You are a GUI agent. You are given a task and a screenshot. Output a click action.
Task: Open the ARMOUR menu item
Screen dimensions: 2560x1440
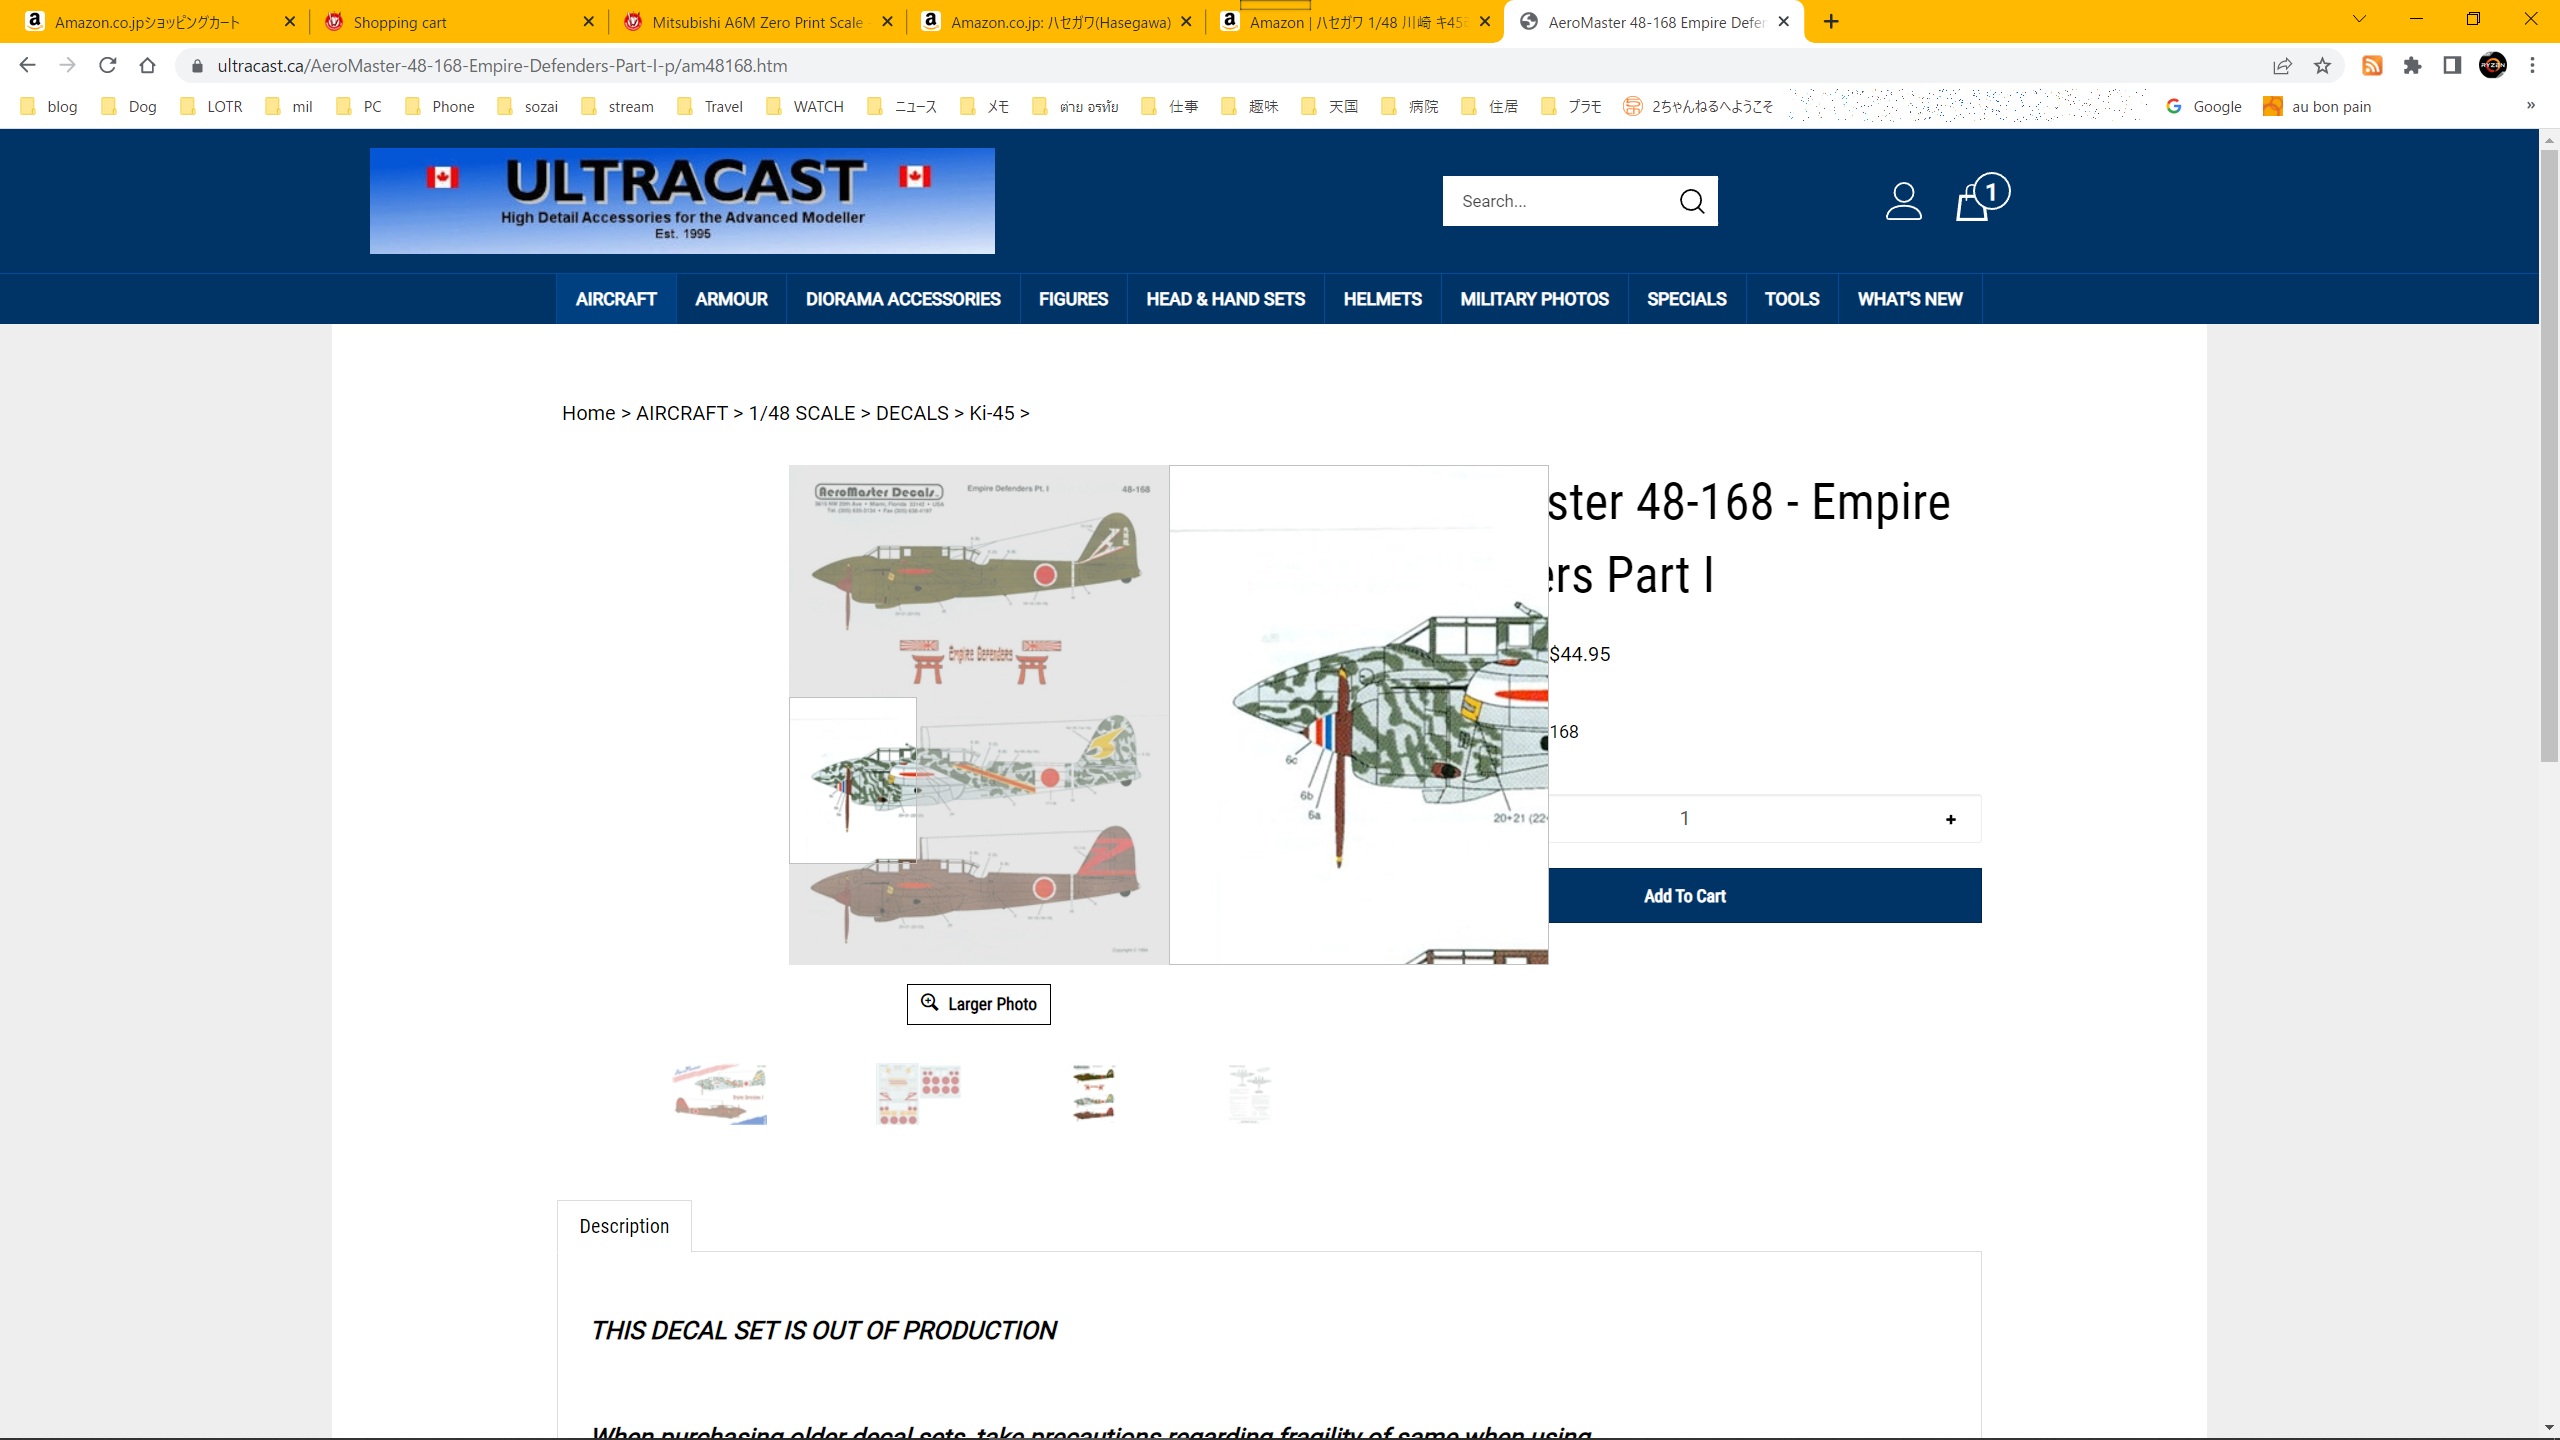tap(731, 299)
